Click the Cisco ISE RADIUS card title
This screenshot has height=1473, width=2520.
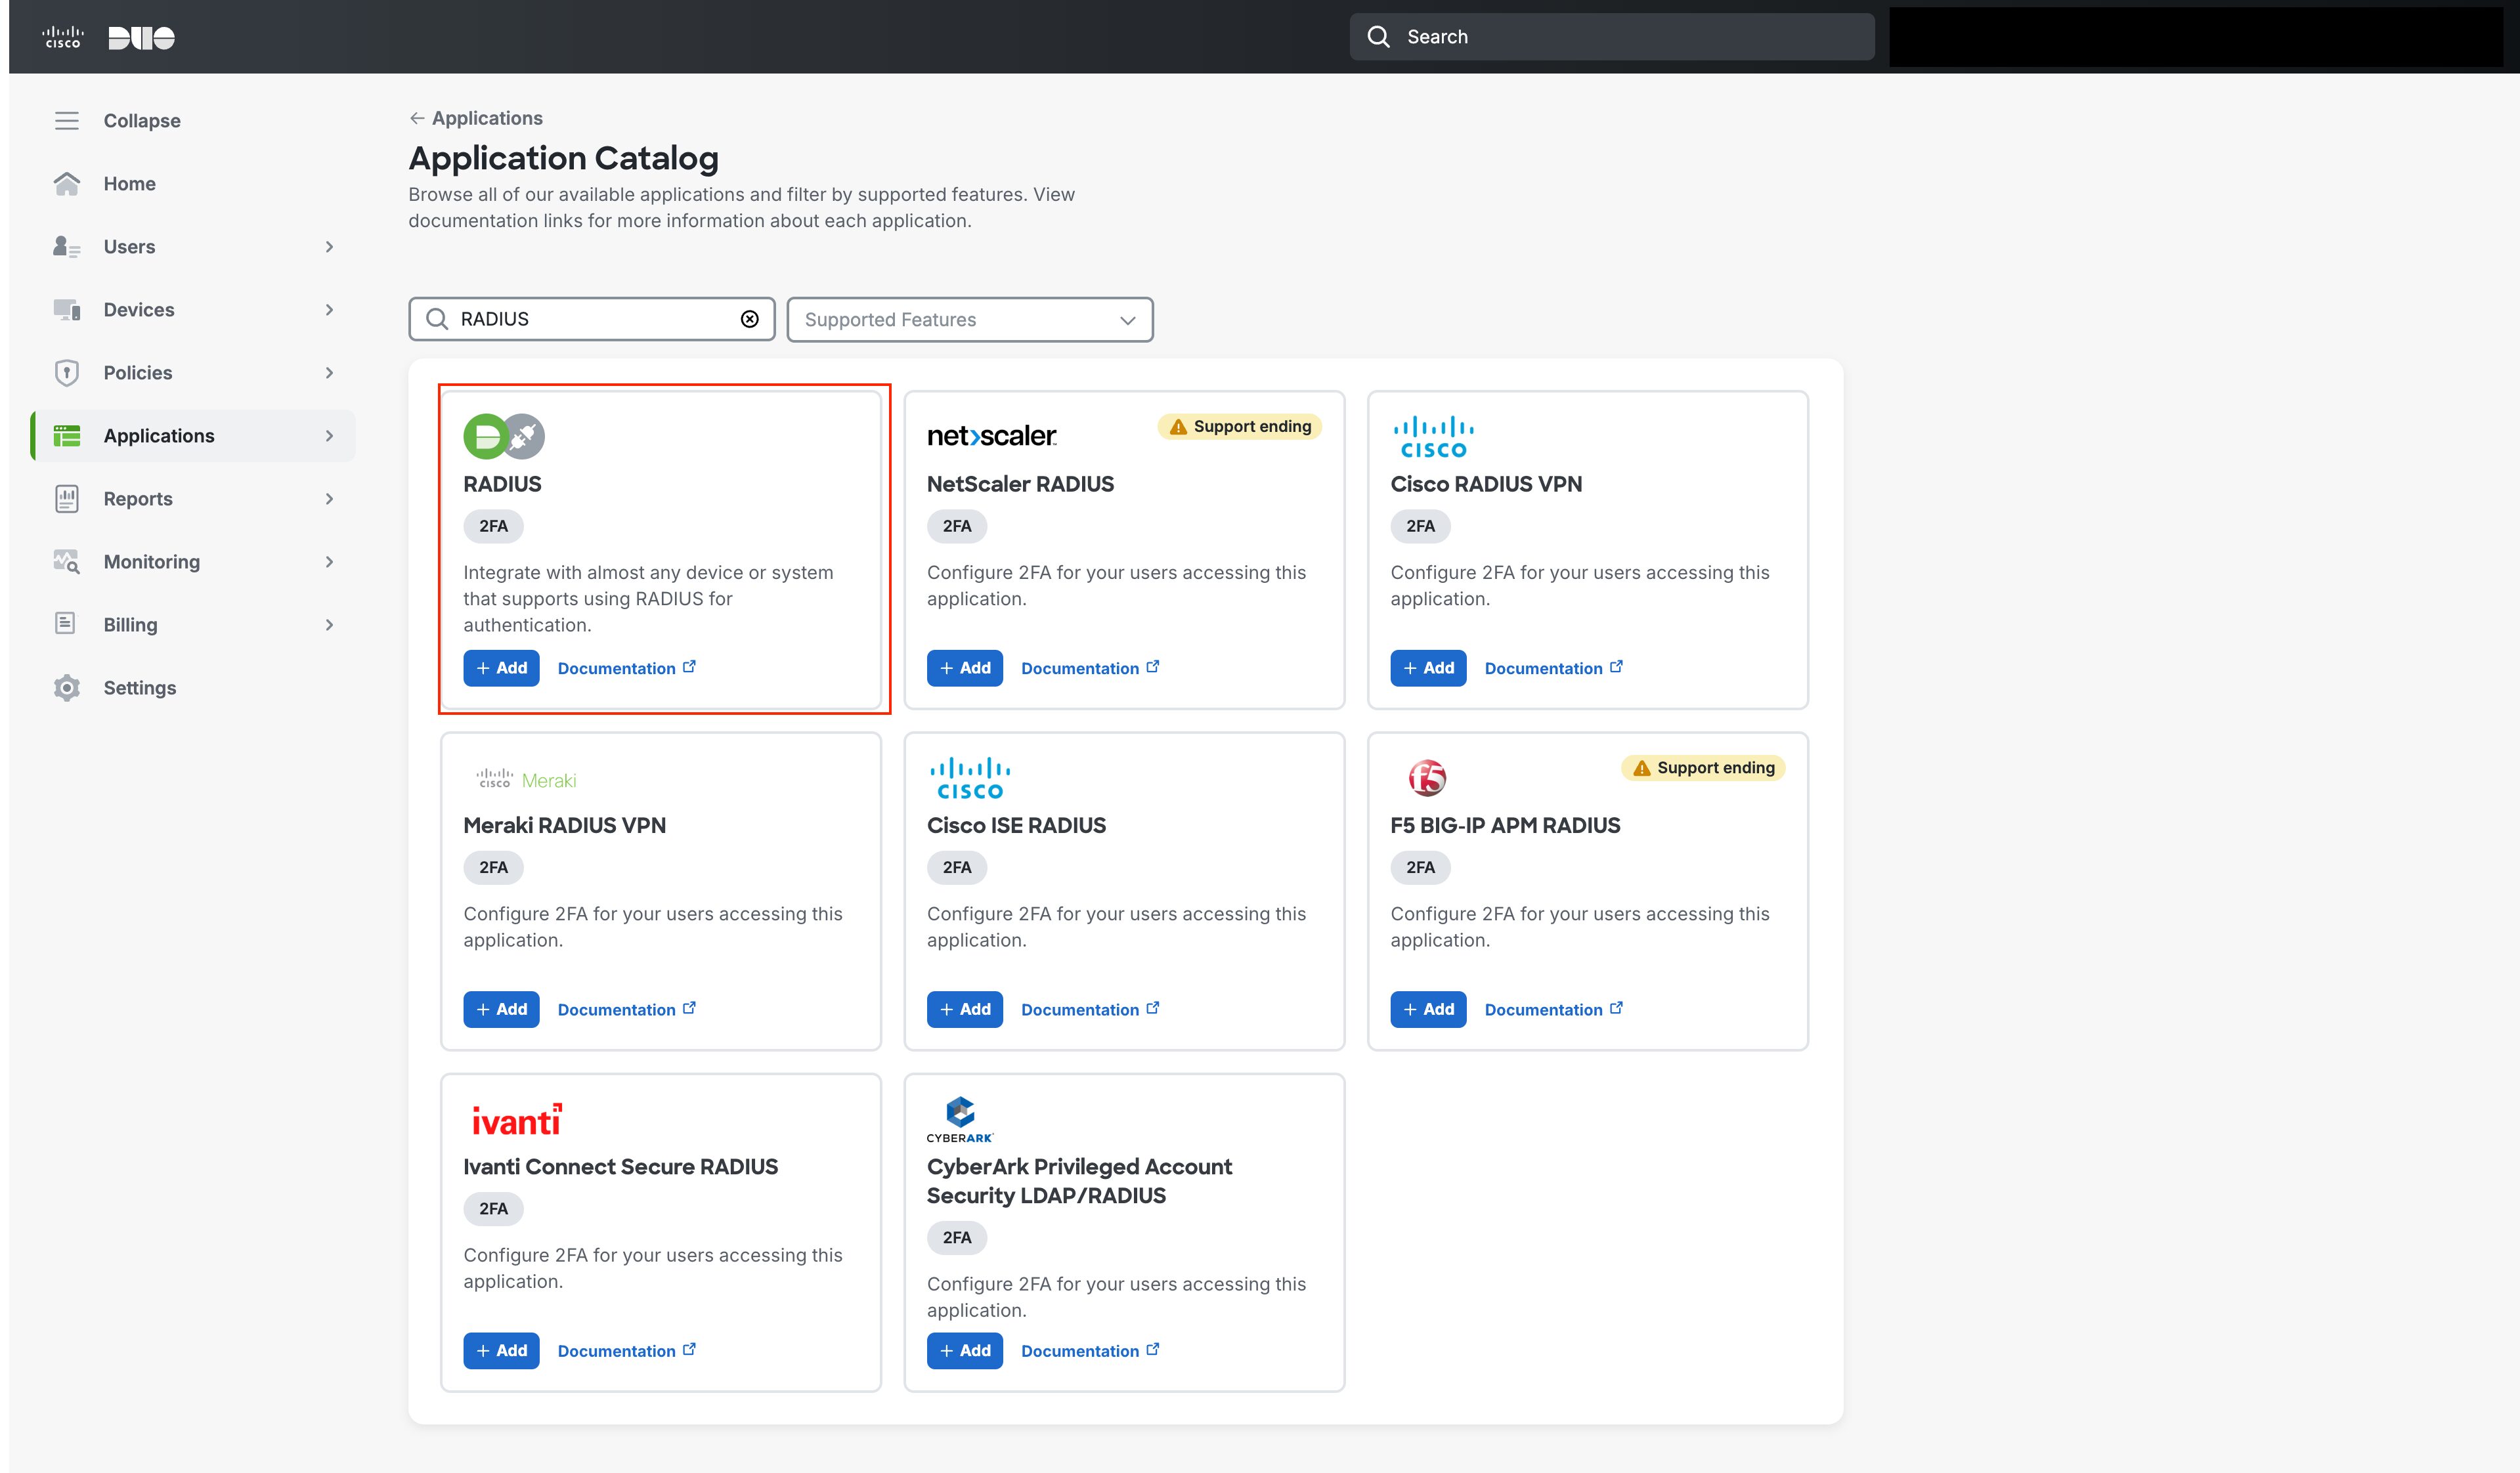click(x=1016, y=825)
